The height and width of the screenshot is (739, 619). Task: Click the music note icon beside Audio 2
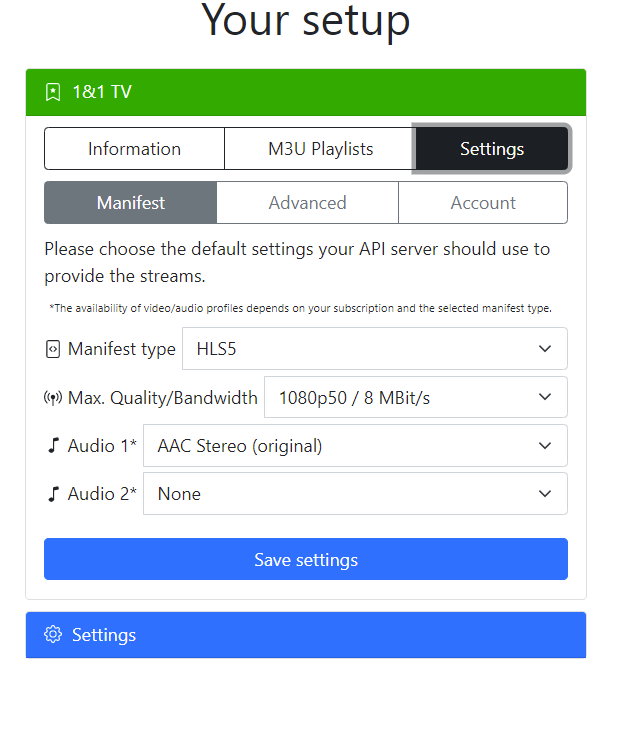(54, 494)
